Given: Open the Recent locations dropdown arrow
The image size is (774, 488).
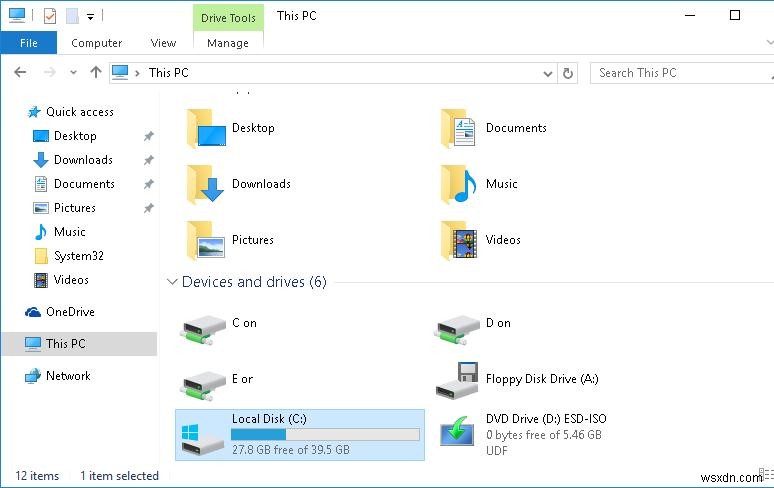Looking at the screenshot, I should [x=73, y=73].
